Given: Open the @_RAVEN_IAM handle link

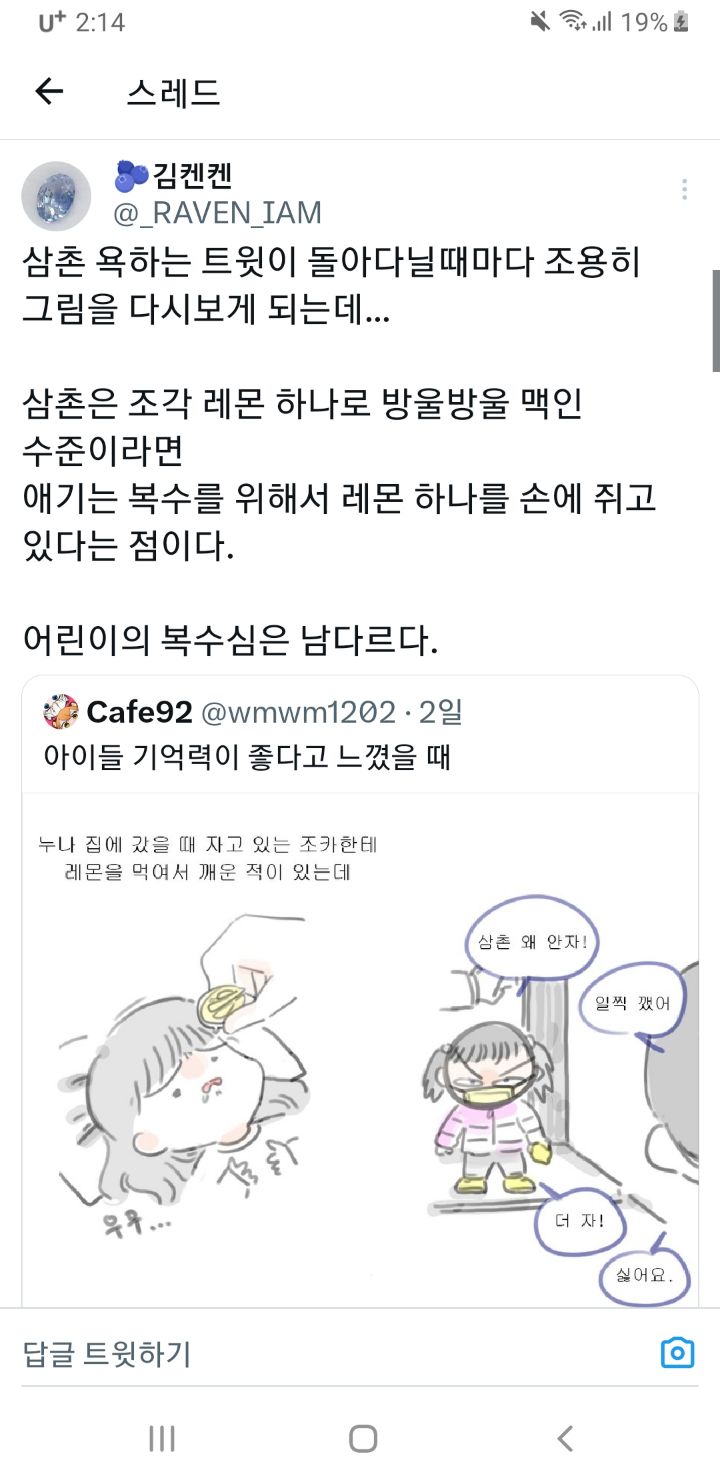Looking at the screenshot, I should tap(217, 212).
